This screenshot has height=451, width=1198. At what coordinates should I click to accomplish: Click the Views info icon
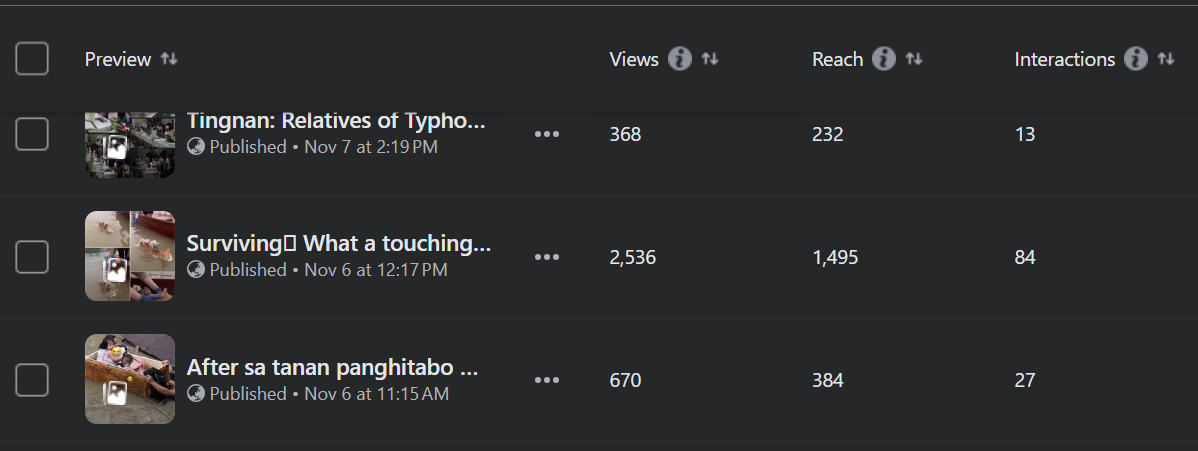[680, 59]
